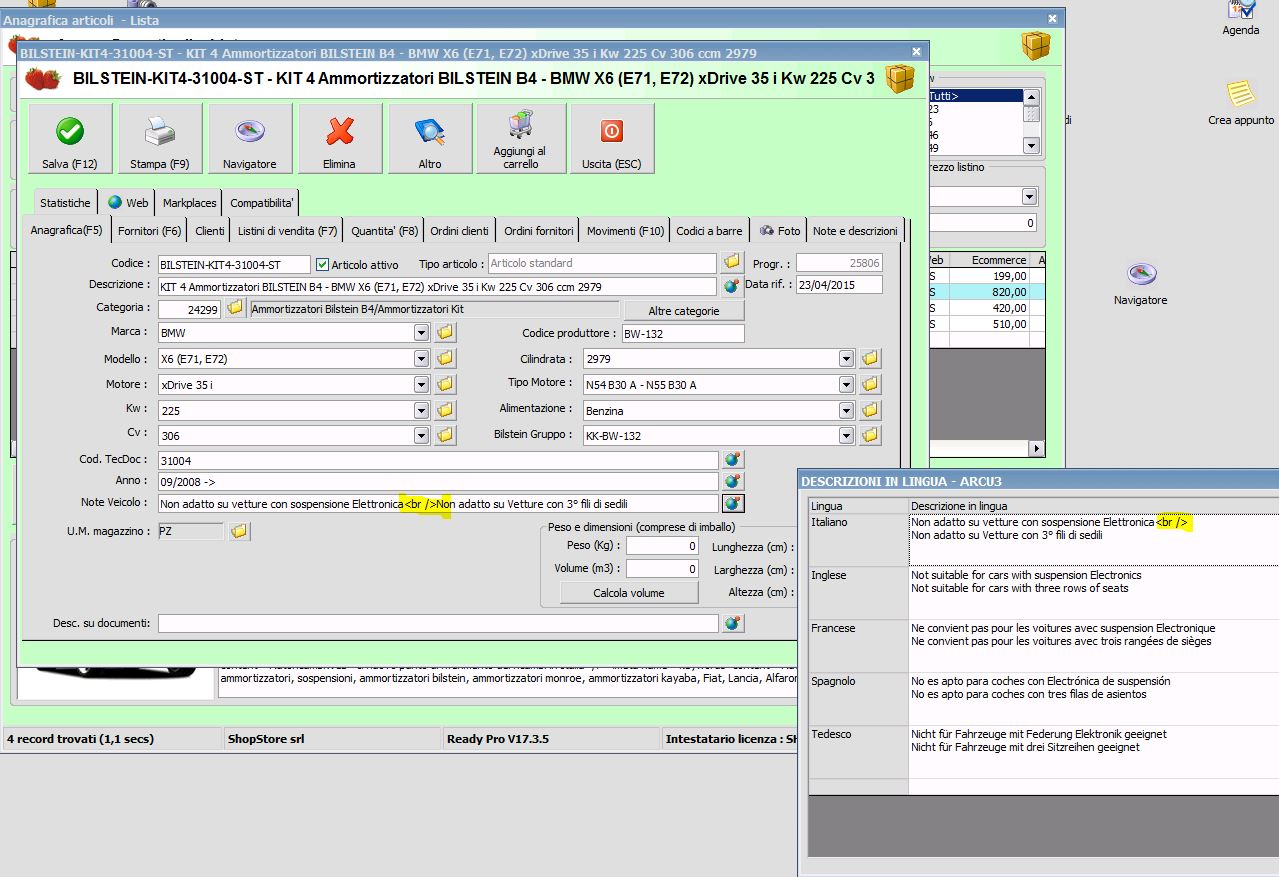1279x877 pixels.
Task: Expand the Kw dropdown
Action: point(421,411)
